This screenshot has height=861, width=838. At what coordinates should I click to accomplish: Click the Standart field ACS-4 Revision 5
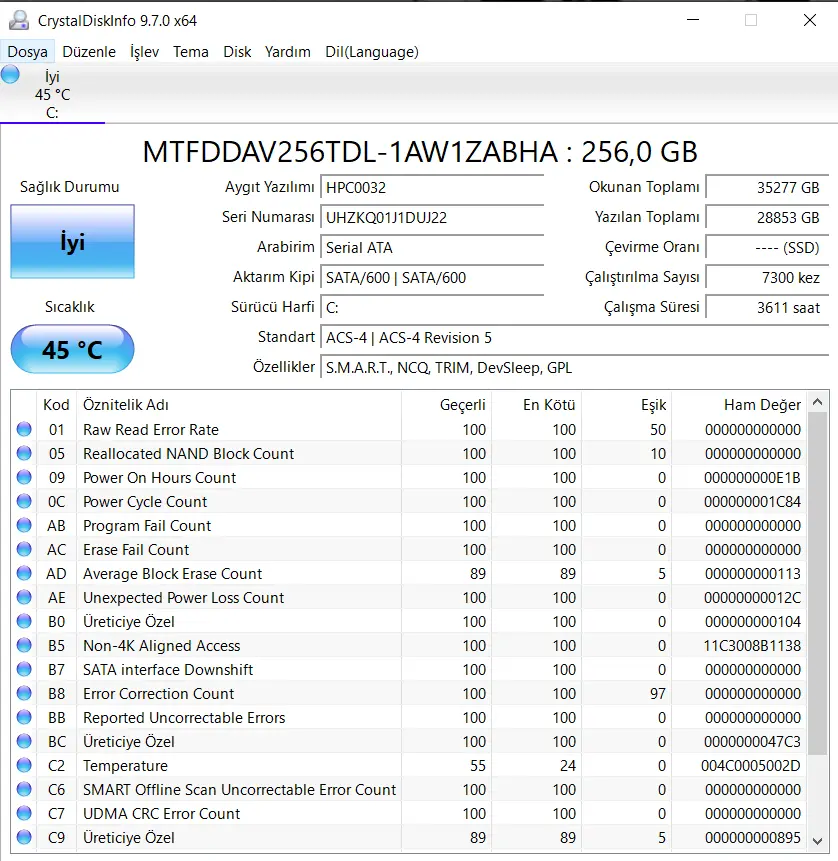click(574, 337)
